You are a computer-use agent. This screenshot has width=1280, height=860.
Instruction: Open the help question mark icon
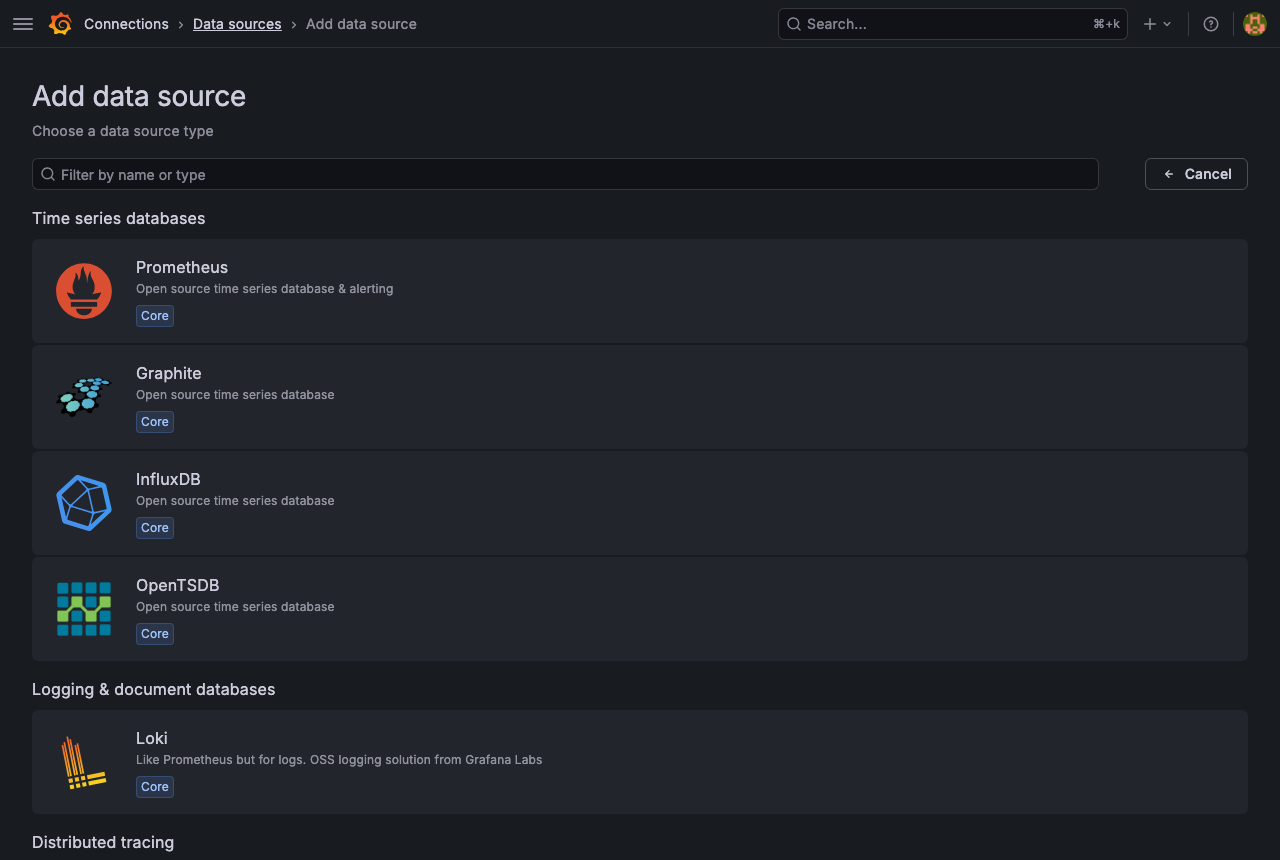point(1211,24)
